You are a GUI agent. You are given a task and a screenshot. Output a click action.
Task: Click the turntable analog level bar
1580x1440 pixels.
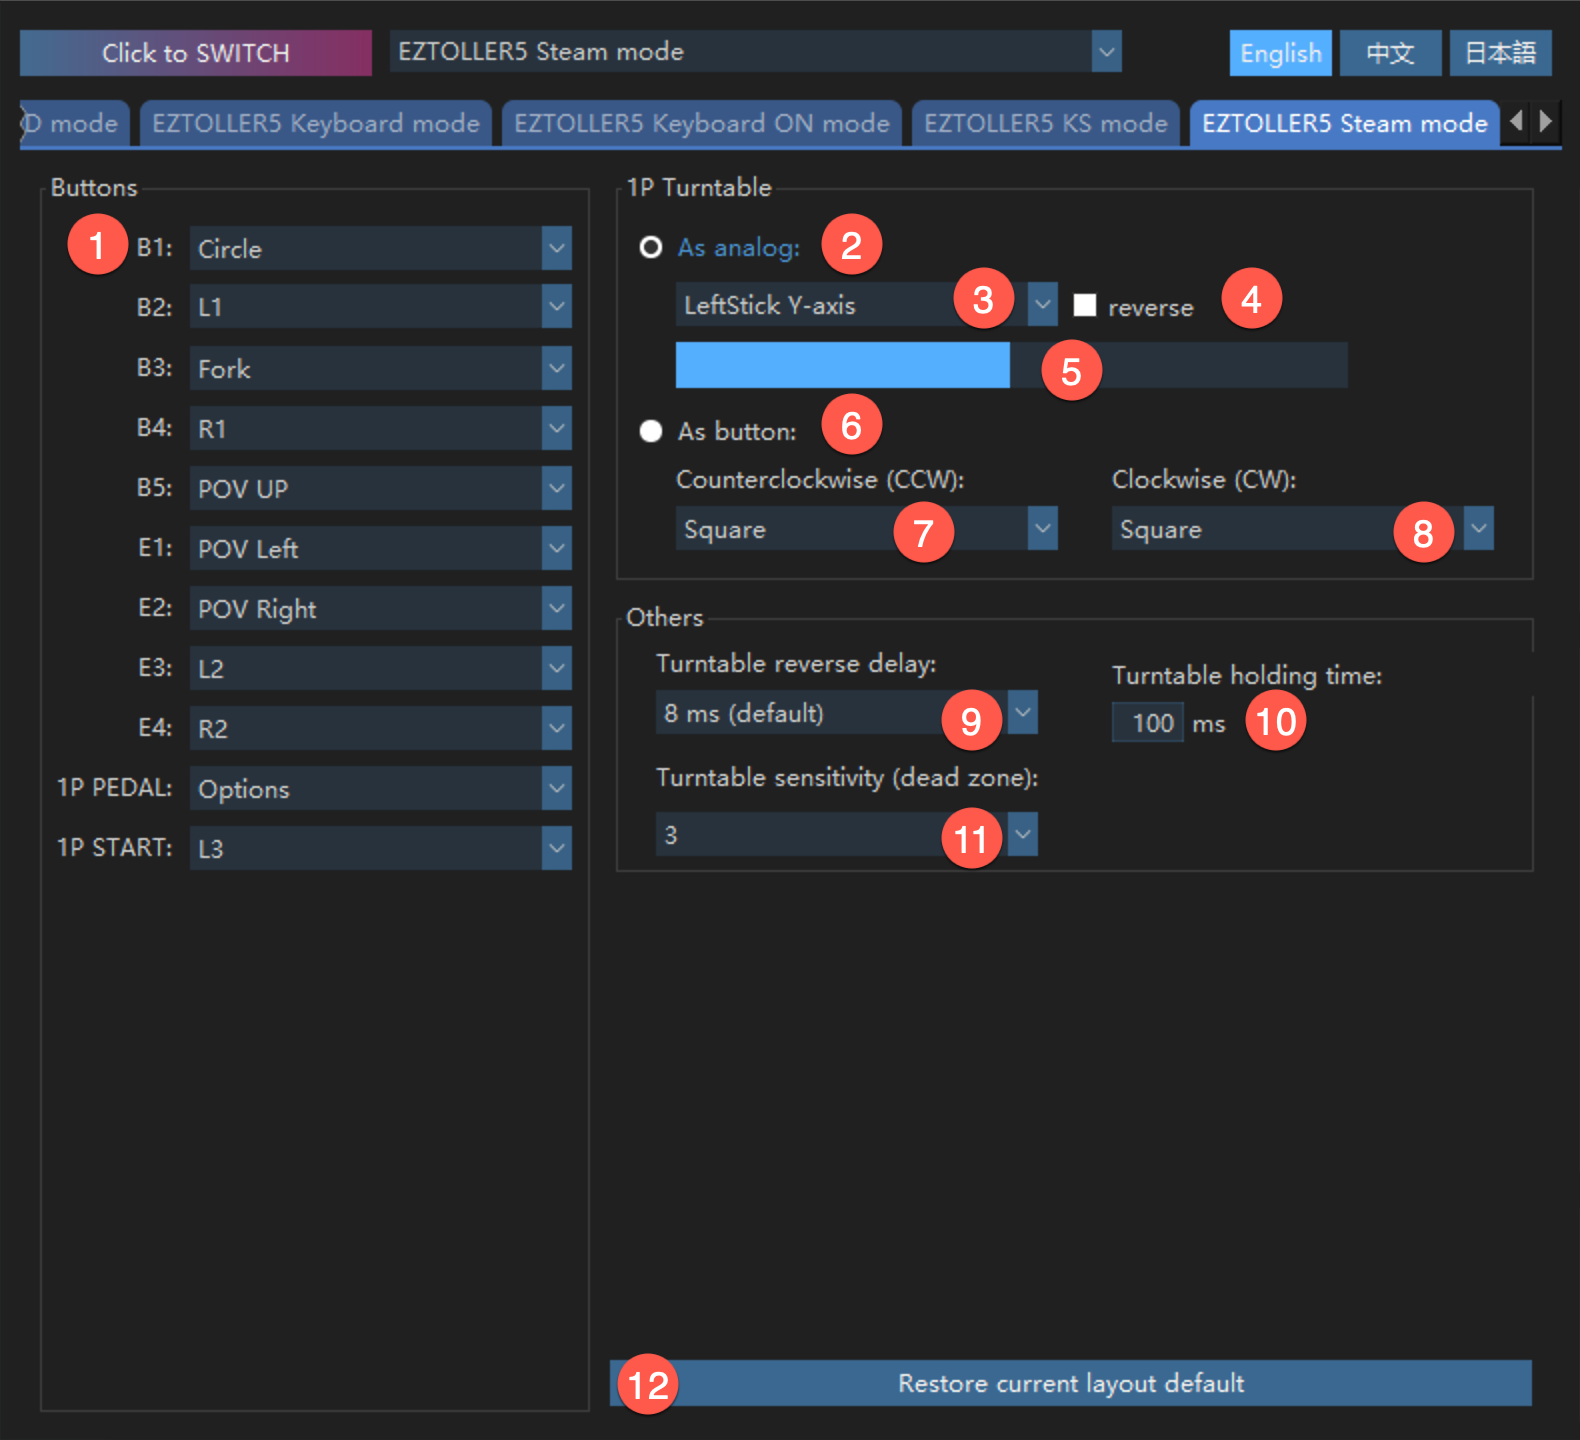(x=1012, y=365)
